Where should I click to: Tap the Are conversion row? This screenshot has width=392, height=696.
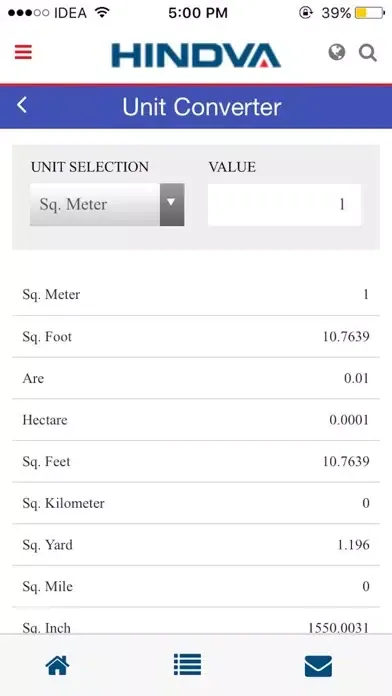(196, 378)
